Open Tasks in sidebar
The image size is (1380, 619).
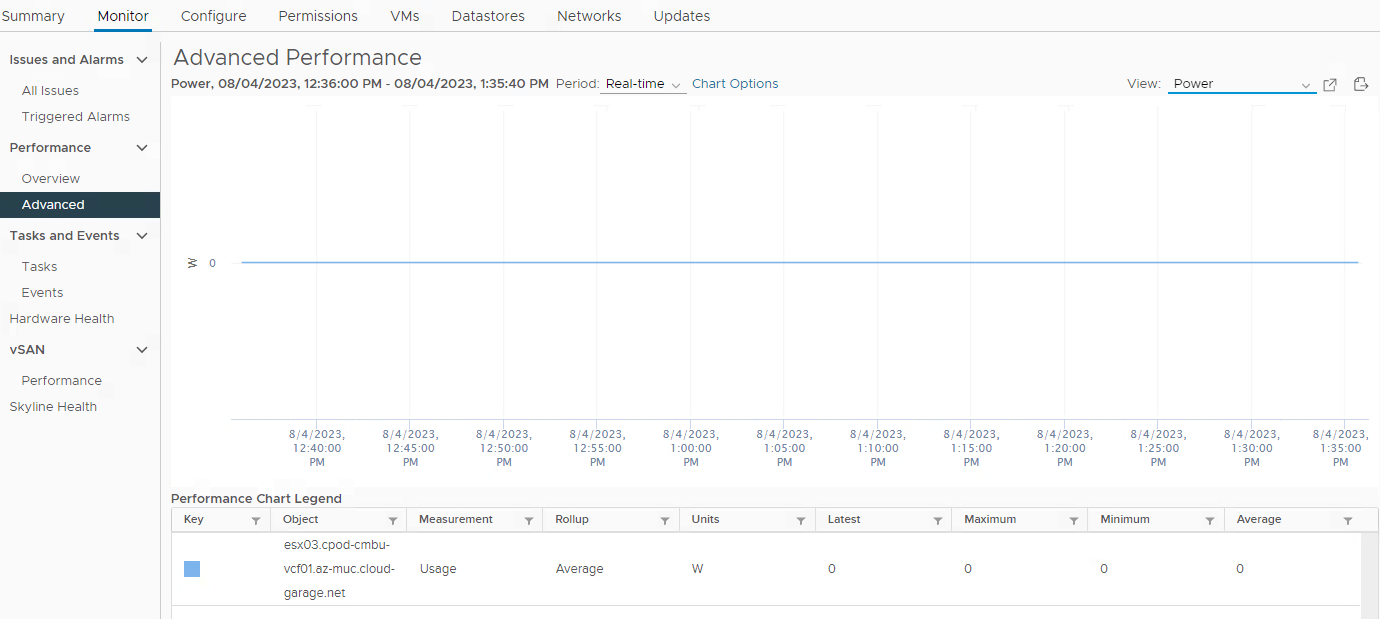pos(40,267)
